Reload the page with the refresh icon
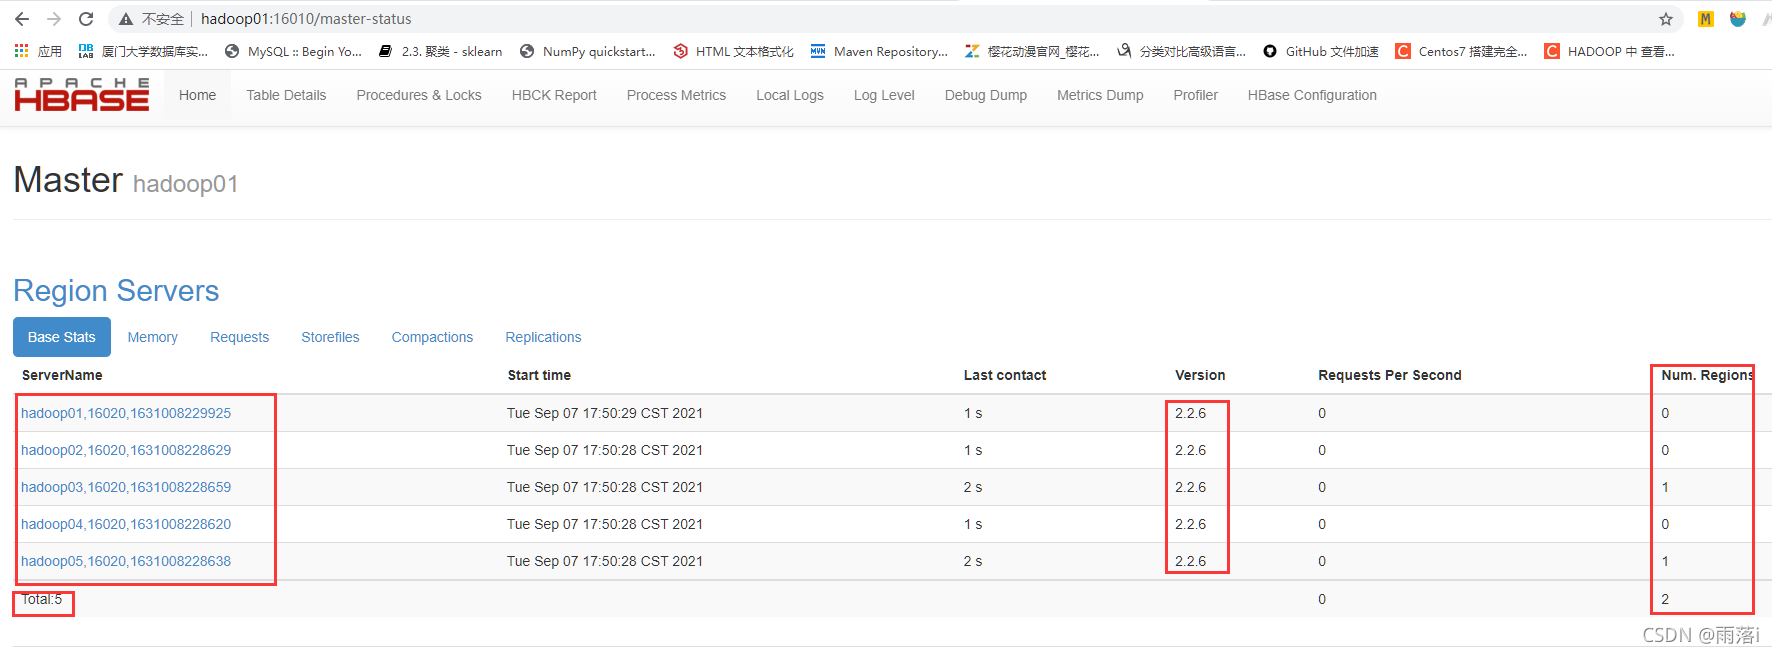This screenshot has height=653, width=1774. coord(86,19)
